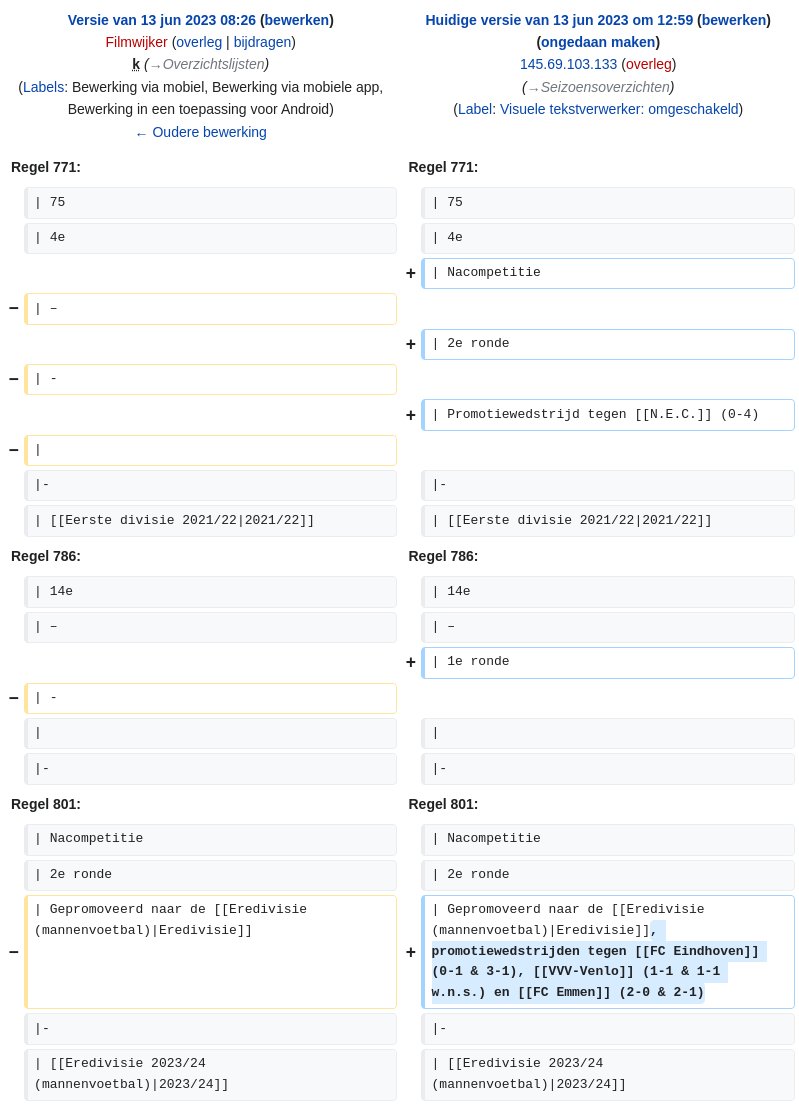The width and height of the screenshot is (799, 1105).
Task: Click 'bewerken' next to the current version
Action: click(733, 20)
